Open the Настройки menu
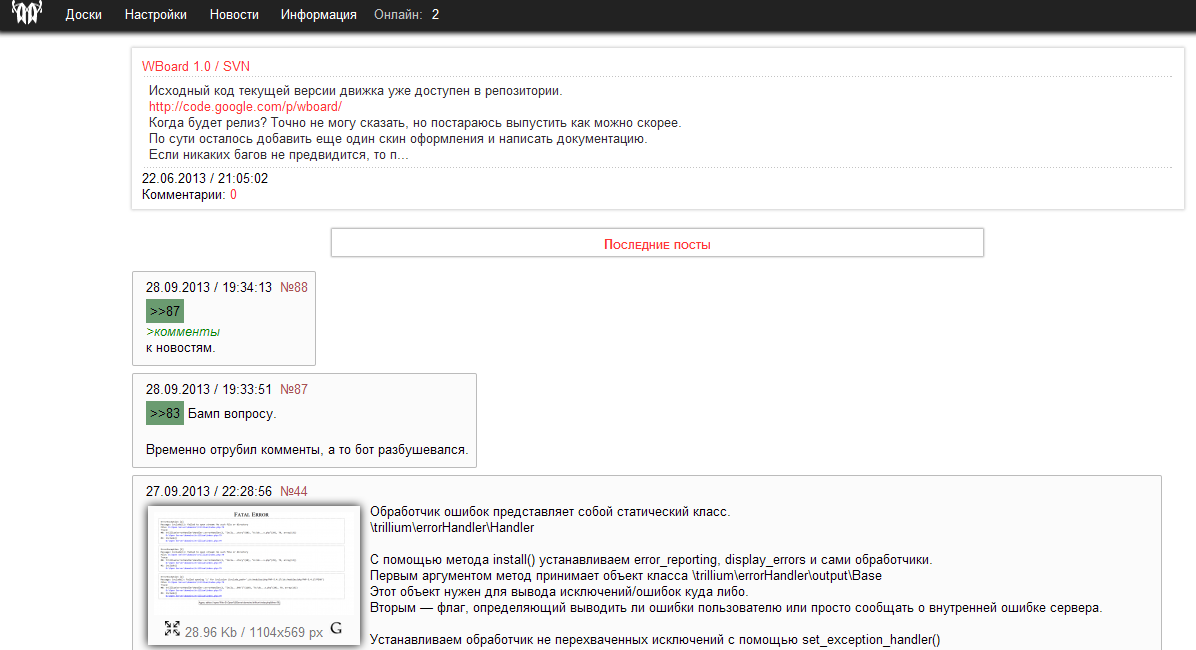This screenshot has width=1196, height=650. click(x=156, y=15)
